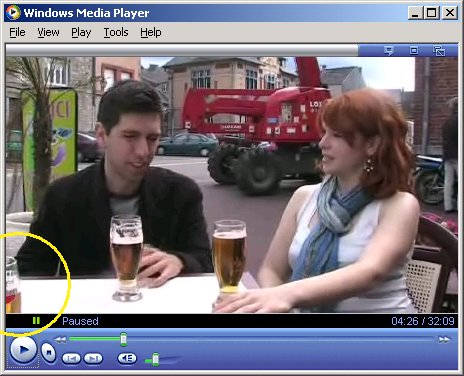464x376 pixels.
Task: Mute audio with the speaker button
Action: tap(127, 358)
